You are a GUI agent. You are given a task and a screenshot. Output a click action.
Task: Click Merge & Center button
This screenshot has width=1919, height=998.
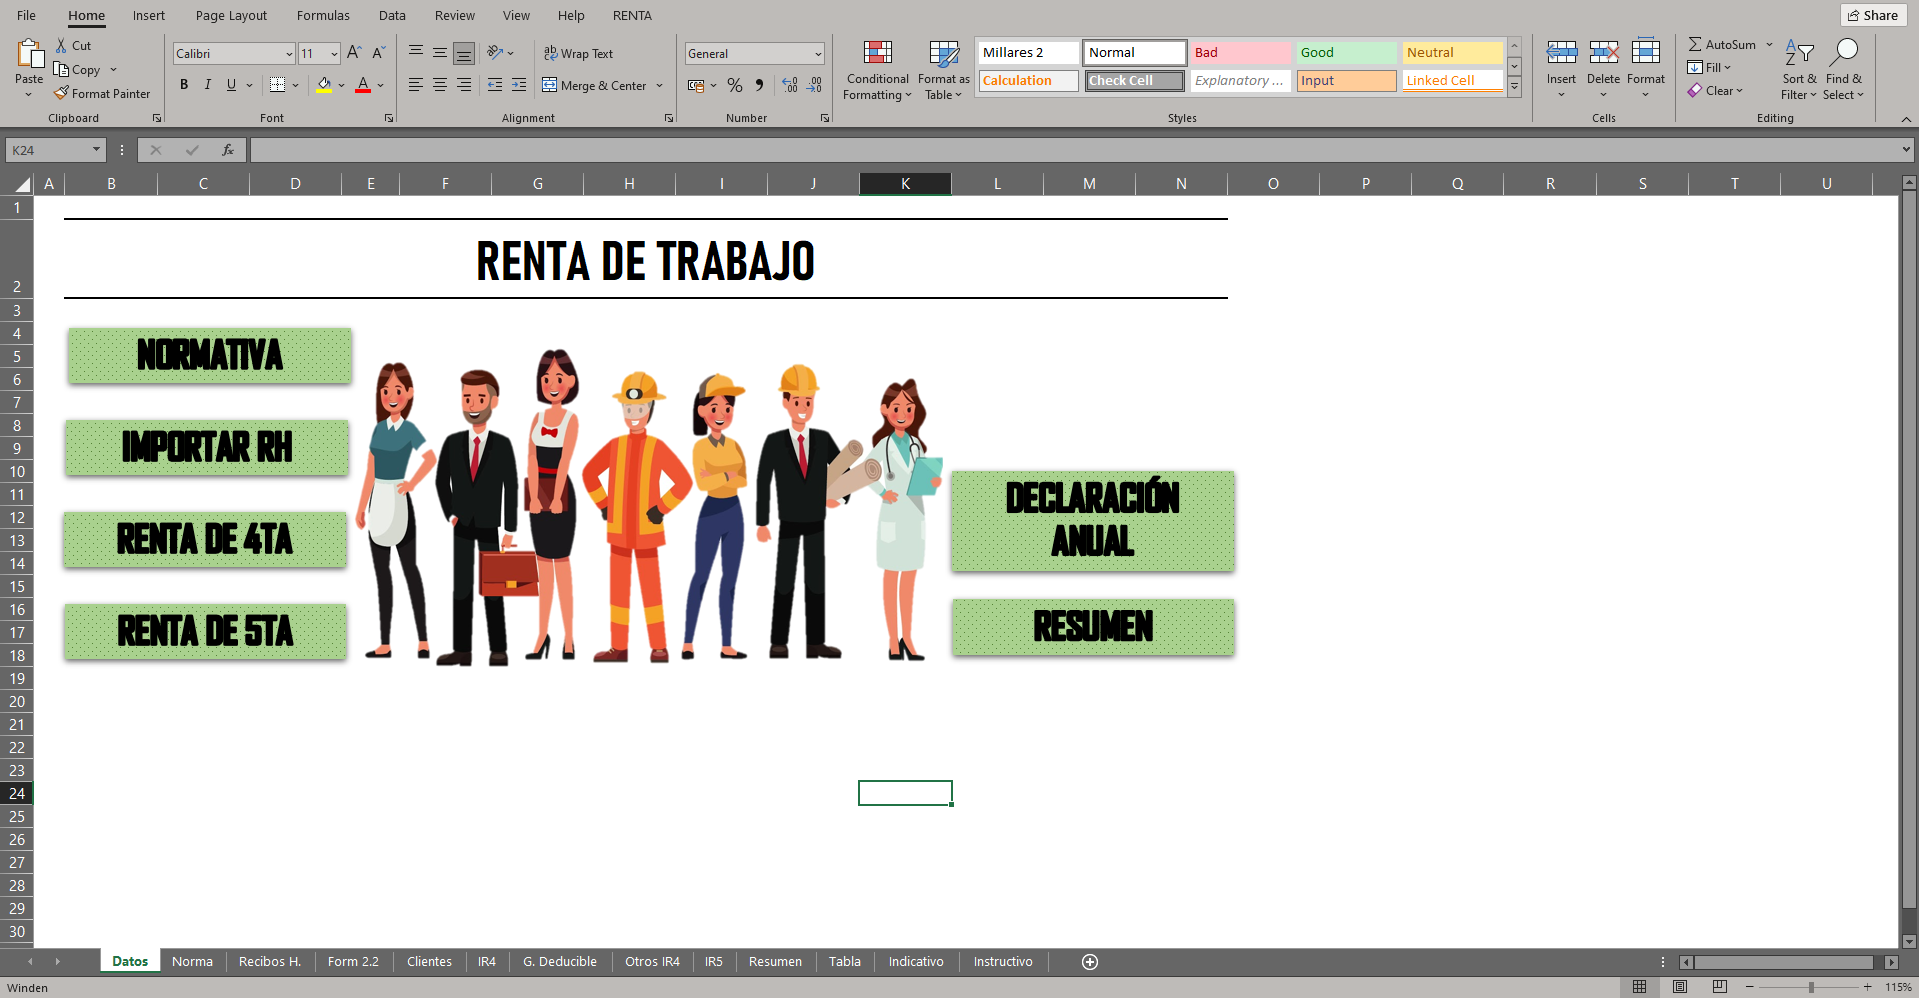pos(594,85)
